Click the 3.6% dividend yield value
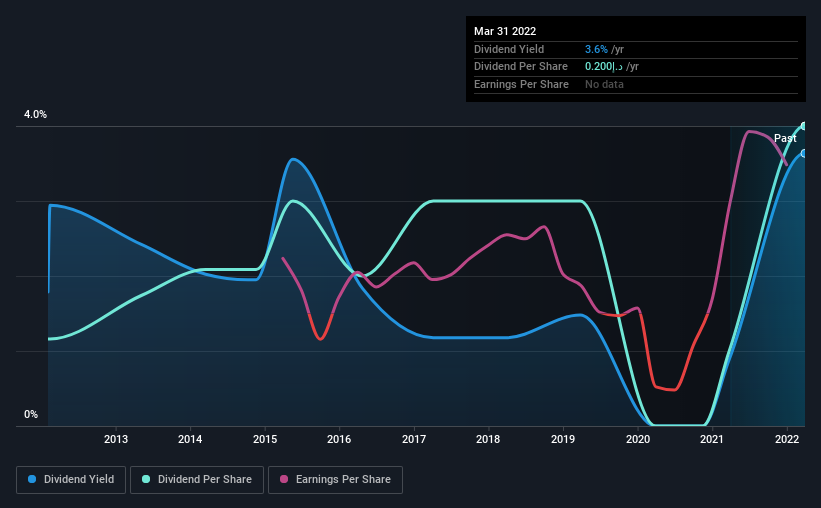 596,49
